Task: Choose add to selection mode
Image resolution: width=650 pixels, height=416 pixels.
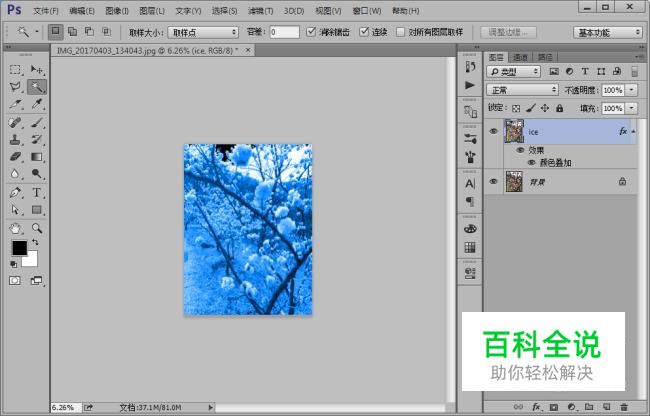Action: [x=73, y=31]
